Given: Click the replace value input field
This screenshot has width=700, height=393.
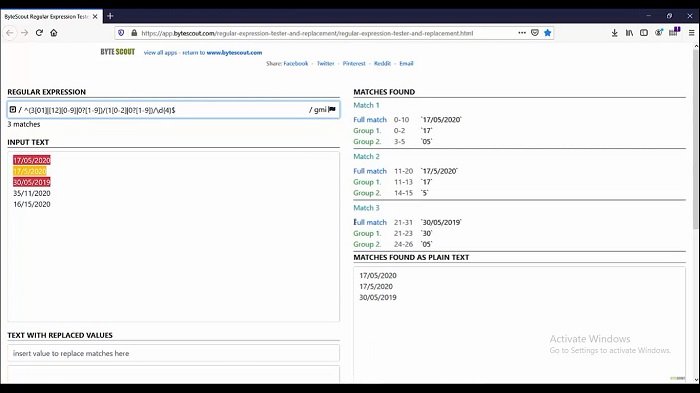Looking at the screenshot, I should 173,353.
